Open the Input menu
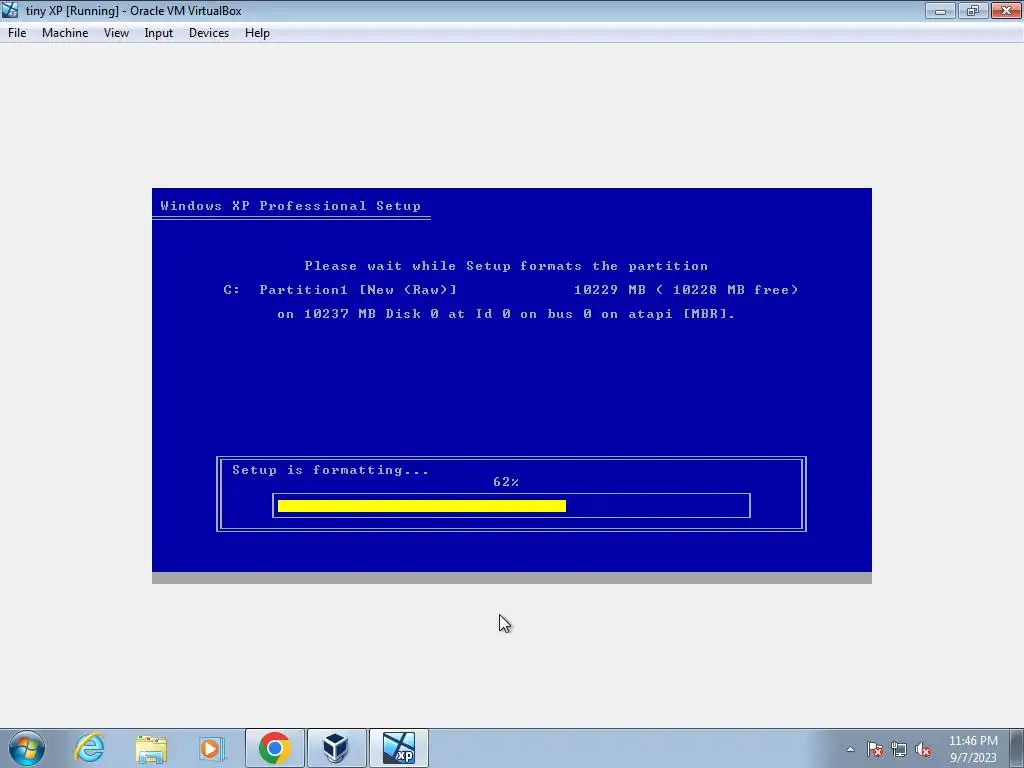The height and width of the screenshot is (768, 1024). coord(159,33)
